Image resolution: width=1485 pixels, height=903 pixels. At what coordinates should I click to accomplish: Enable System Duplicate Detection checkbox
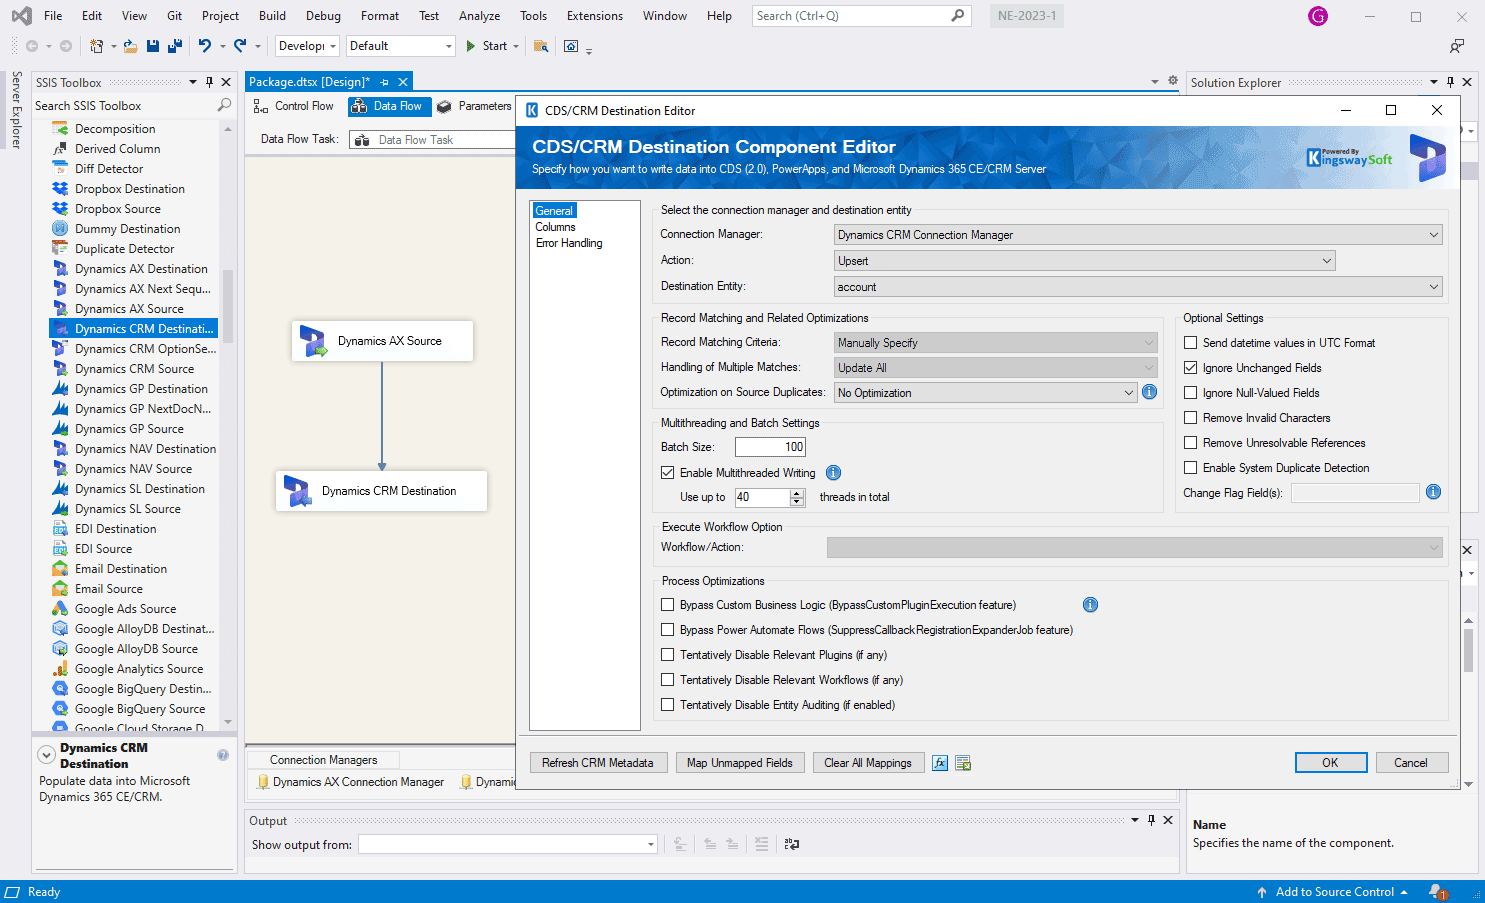1190,468
